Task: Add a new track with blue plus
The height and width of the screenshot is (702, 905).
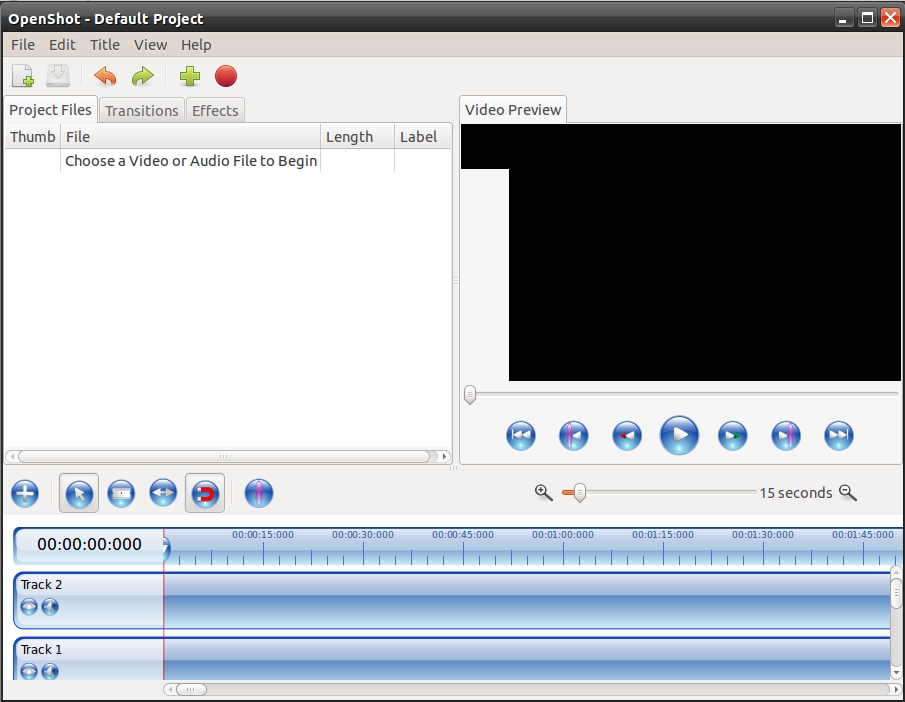Action: point(25,494)
